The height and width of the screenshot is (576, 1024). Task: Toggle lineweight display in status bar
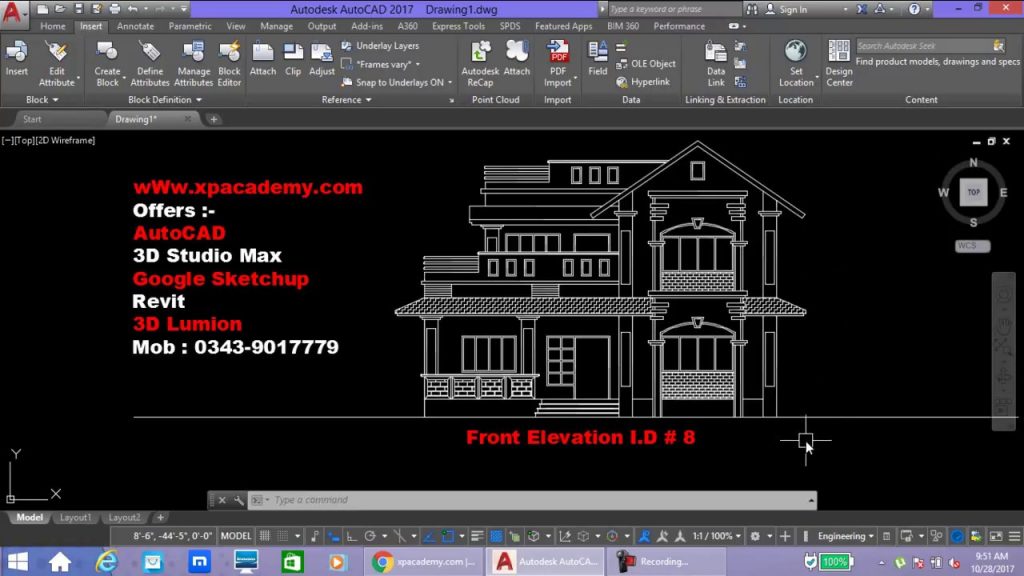[477, 536]
